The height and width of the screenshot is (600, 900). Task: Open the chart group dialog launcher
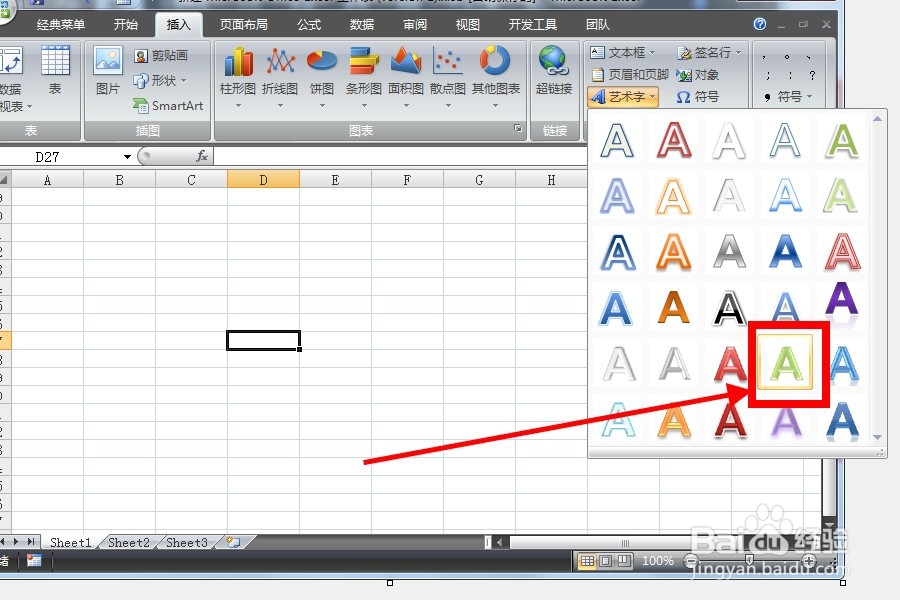click(x=518, y=129)
